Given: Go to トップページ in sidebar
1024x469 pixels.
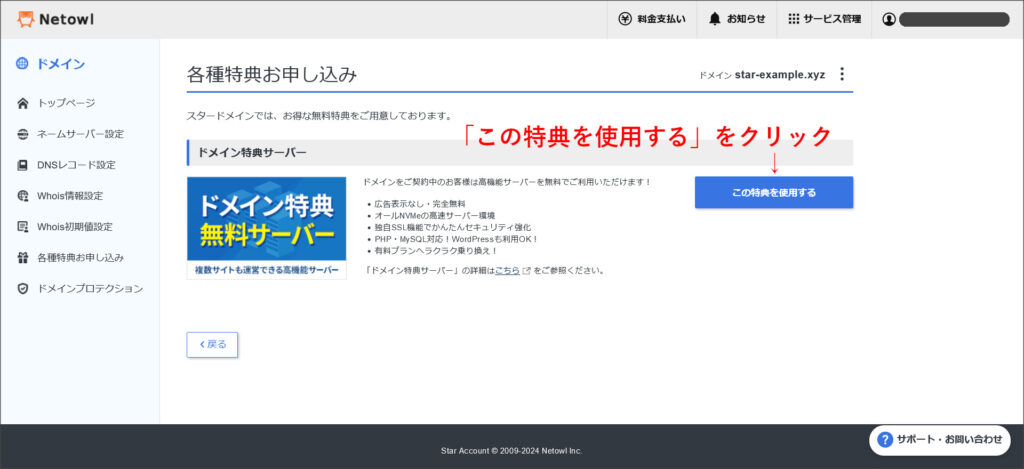Looking at the screenshot, I should (x=66, y=103).
